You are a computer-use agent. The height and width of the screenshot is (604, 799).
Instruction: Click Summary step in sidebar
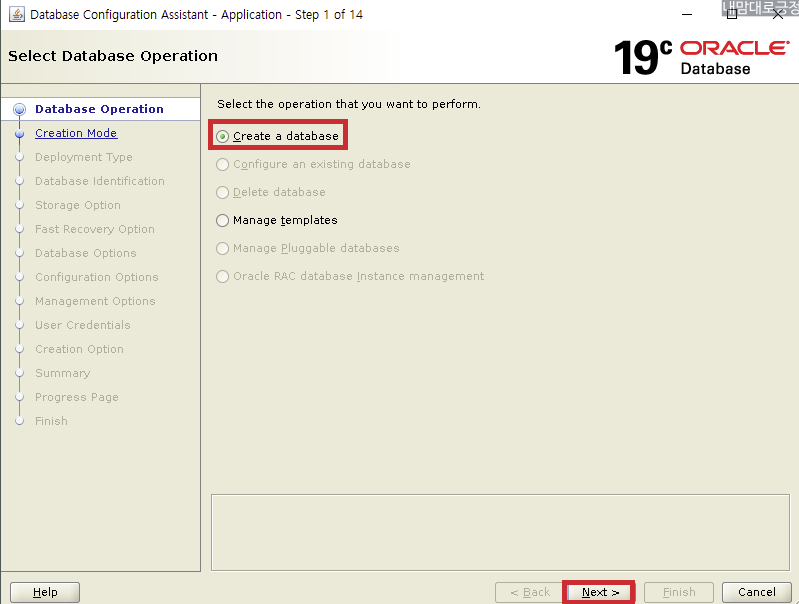(x=63, y=373)
